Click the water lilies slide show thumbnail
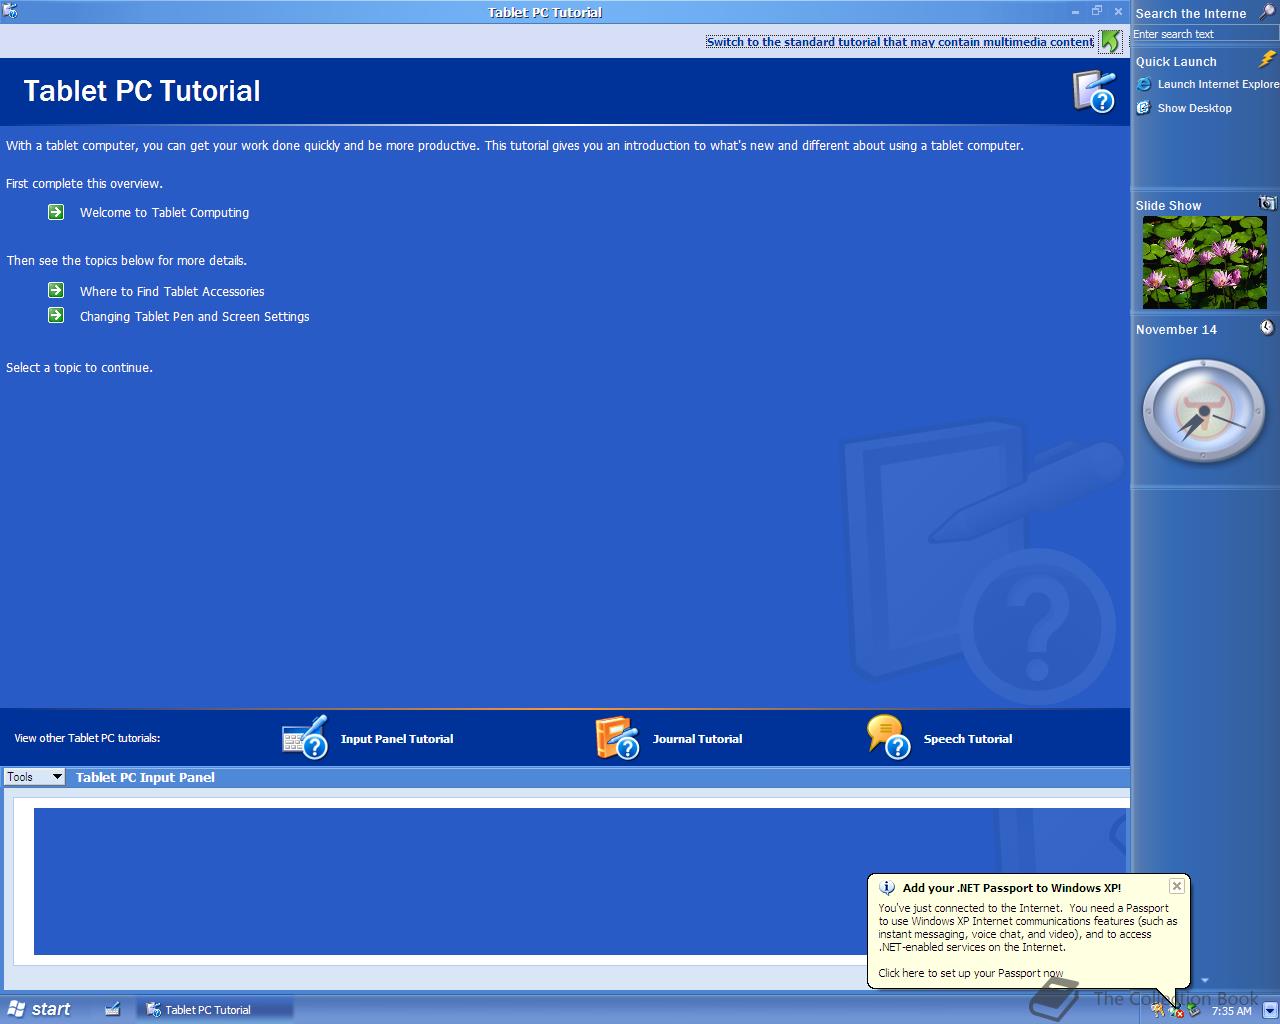Image resolution: width=1280 pixels, height=1024 pixels. (1205, 263)
